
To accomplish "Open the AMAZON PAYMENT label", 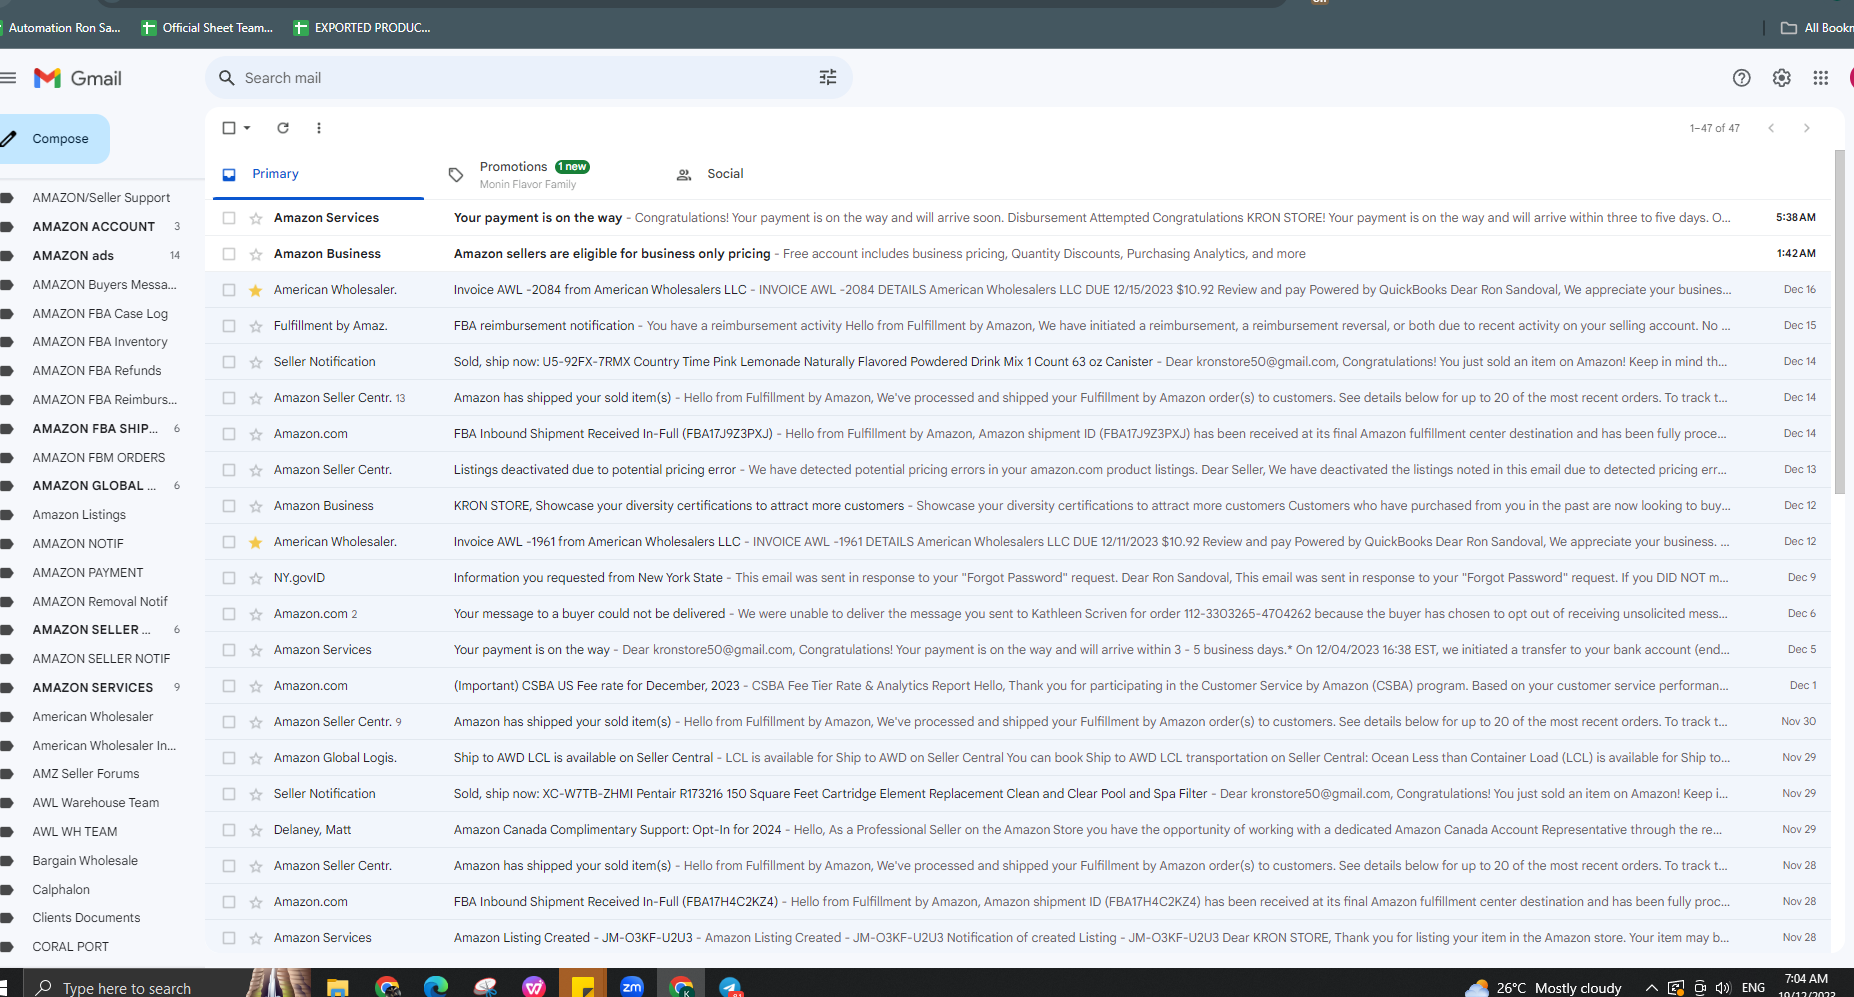I will (88, 573).
